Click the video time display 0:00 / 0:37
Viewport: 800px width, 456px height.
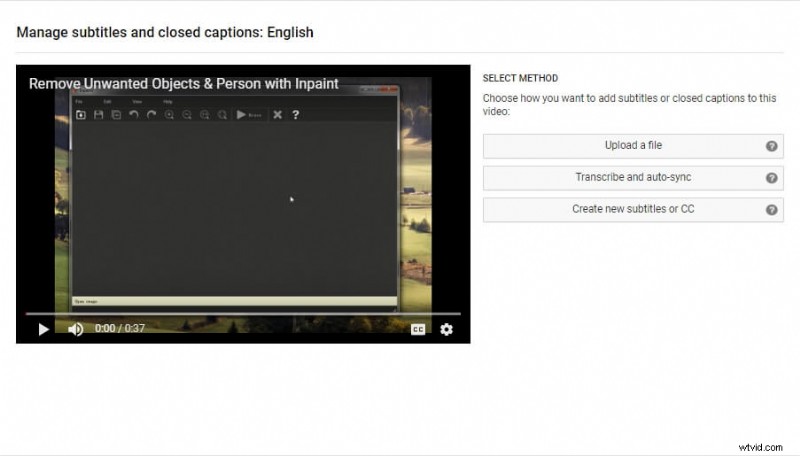120,328
